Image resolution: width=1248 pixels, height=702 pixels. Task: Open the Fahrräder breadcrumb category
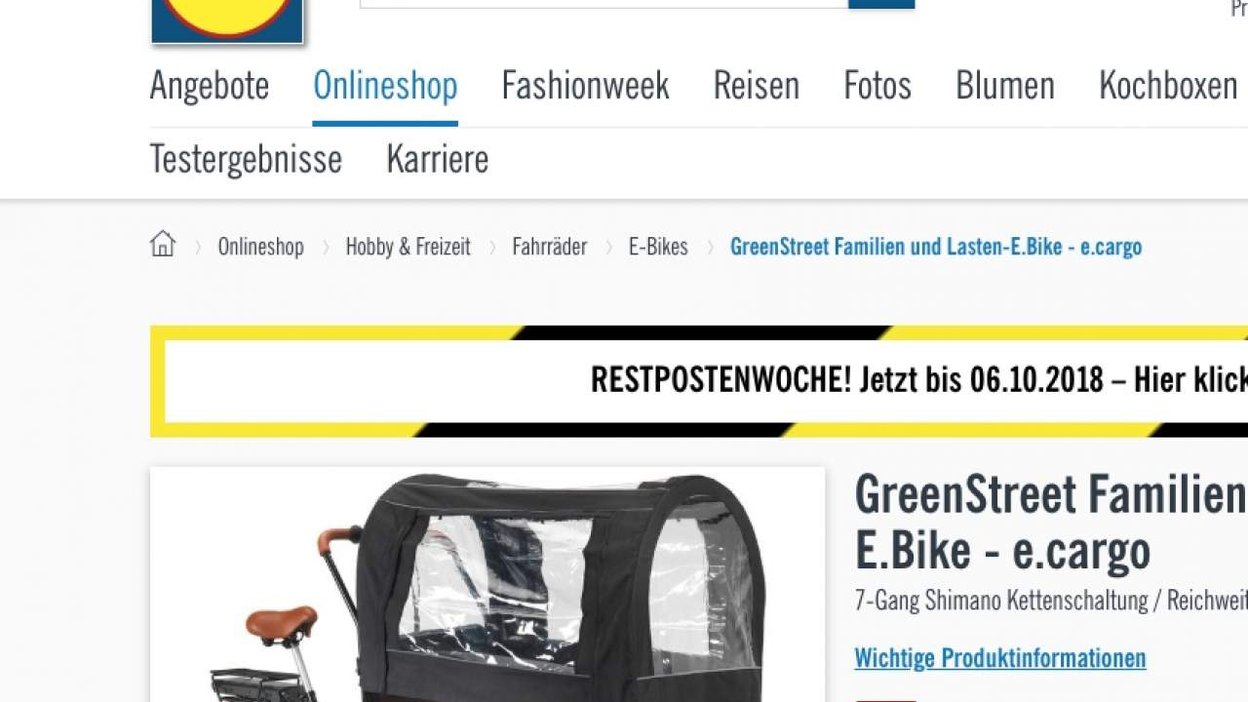tap(549, 247)
